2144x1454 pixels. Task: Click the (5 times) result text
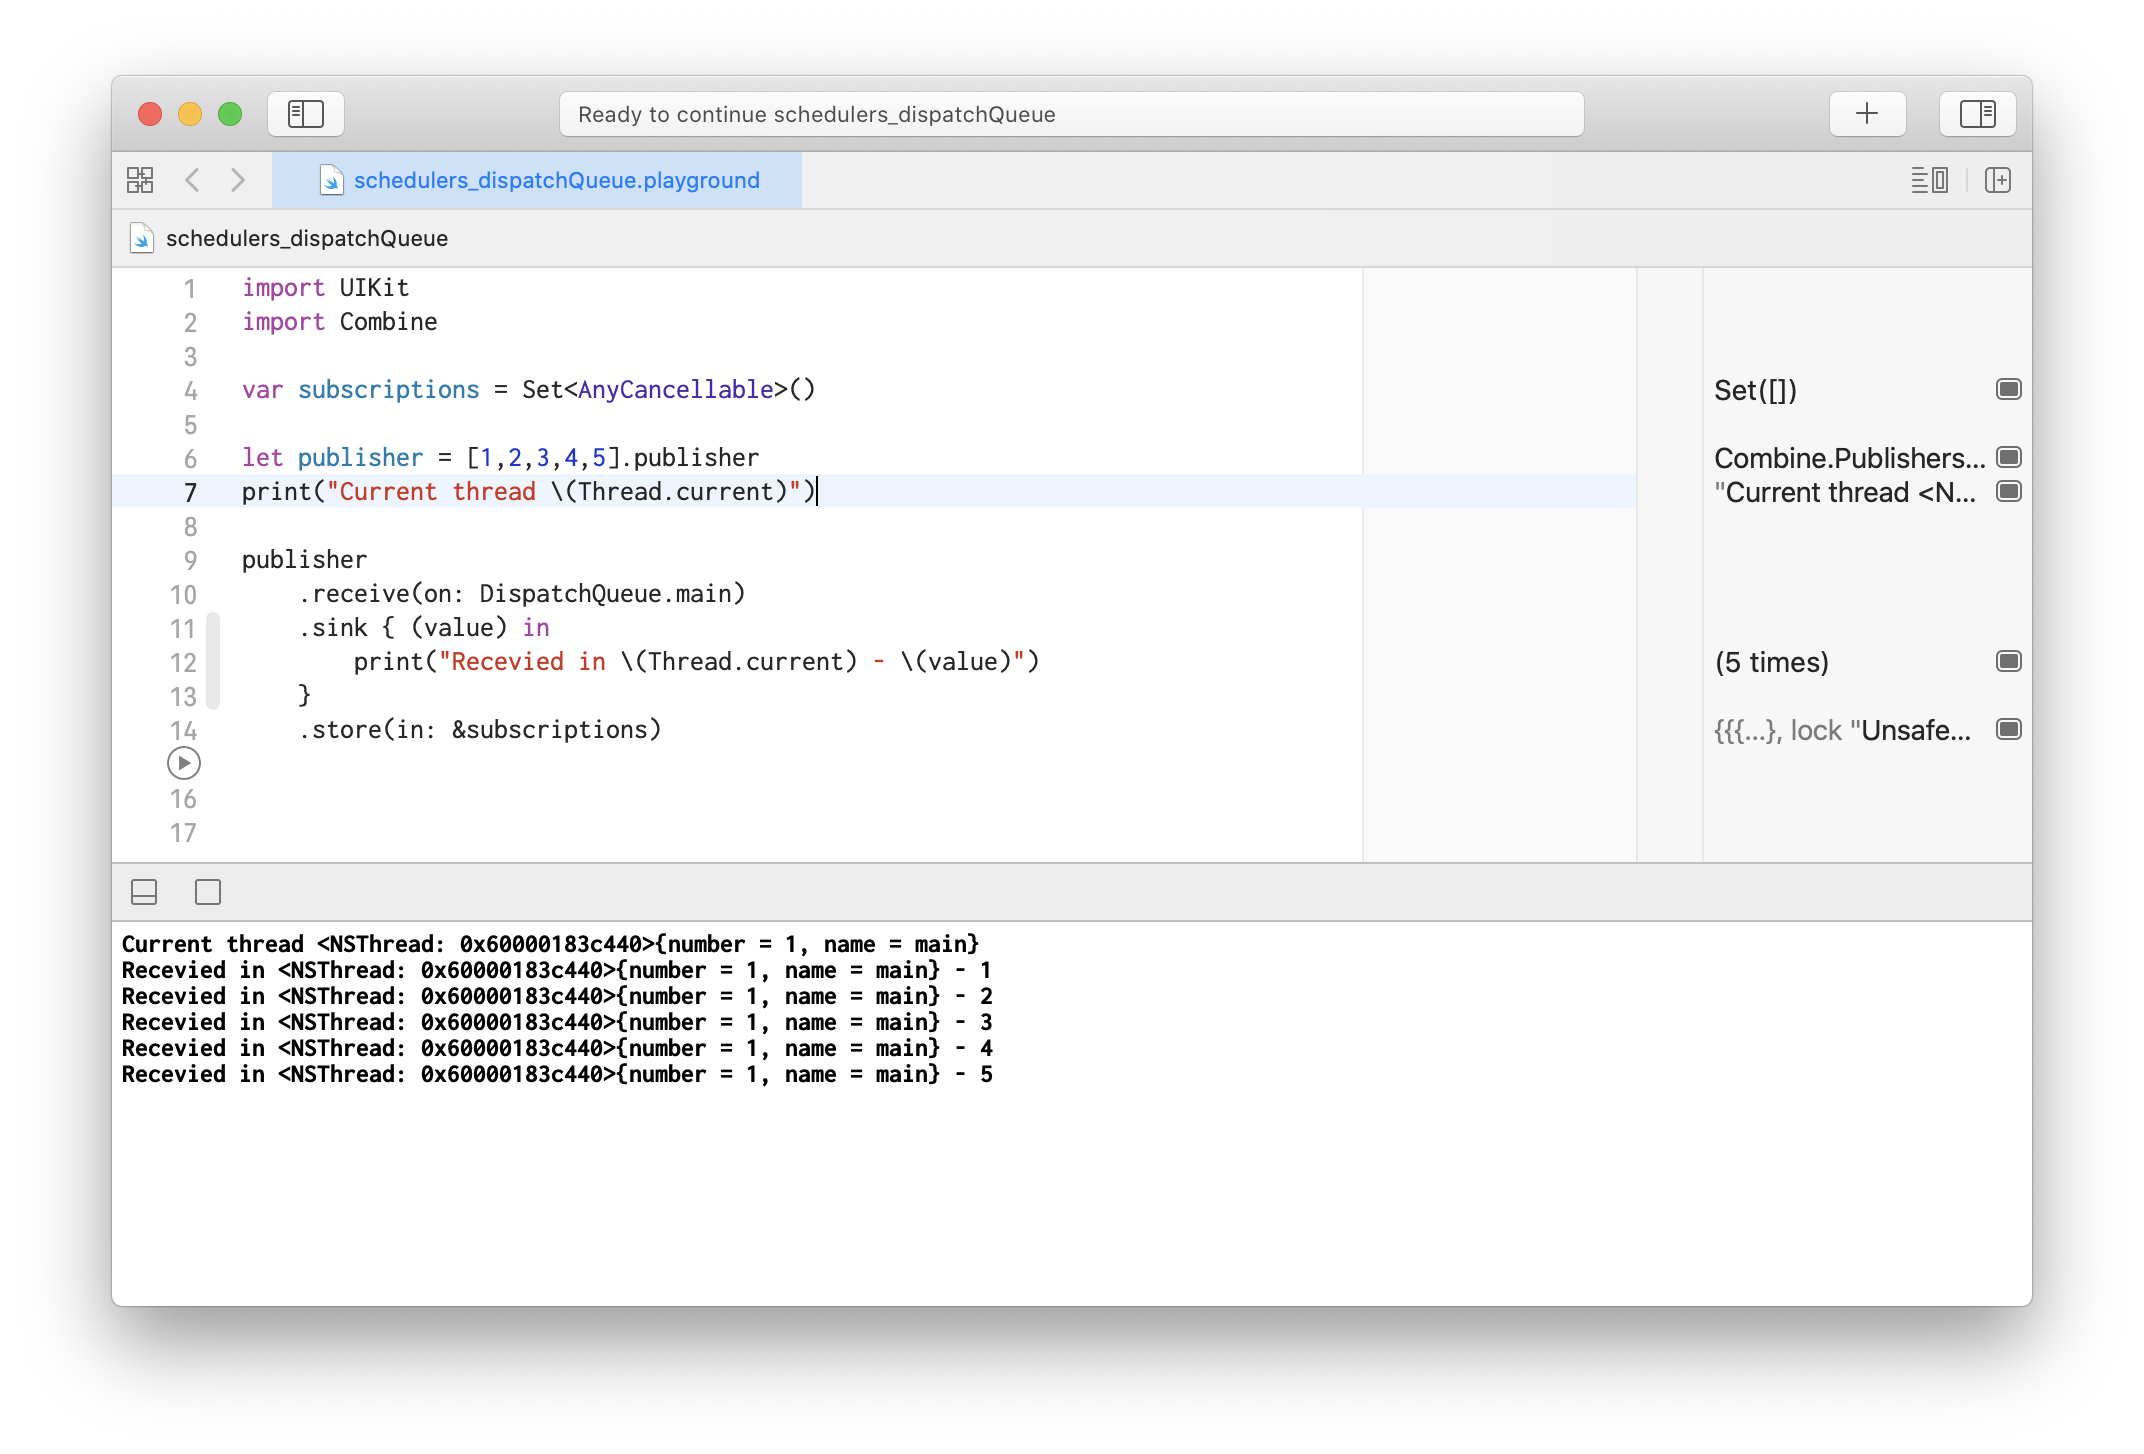pos(1771,662)
